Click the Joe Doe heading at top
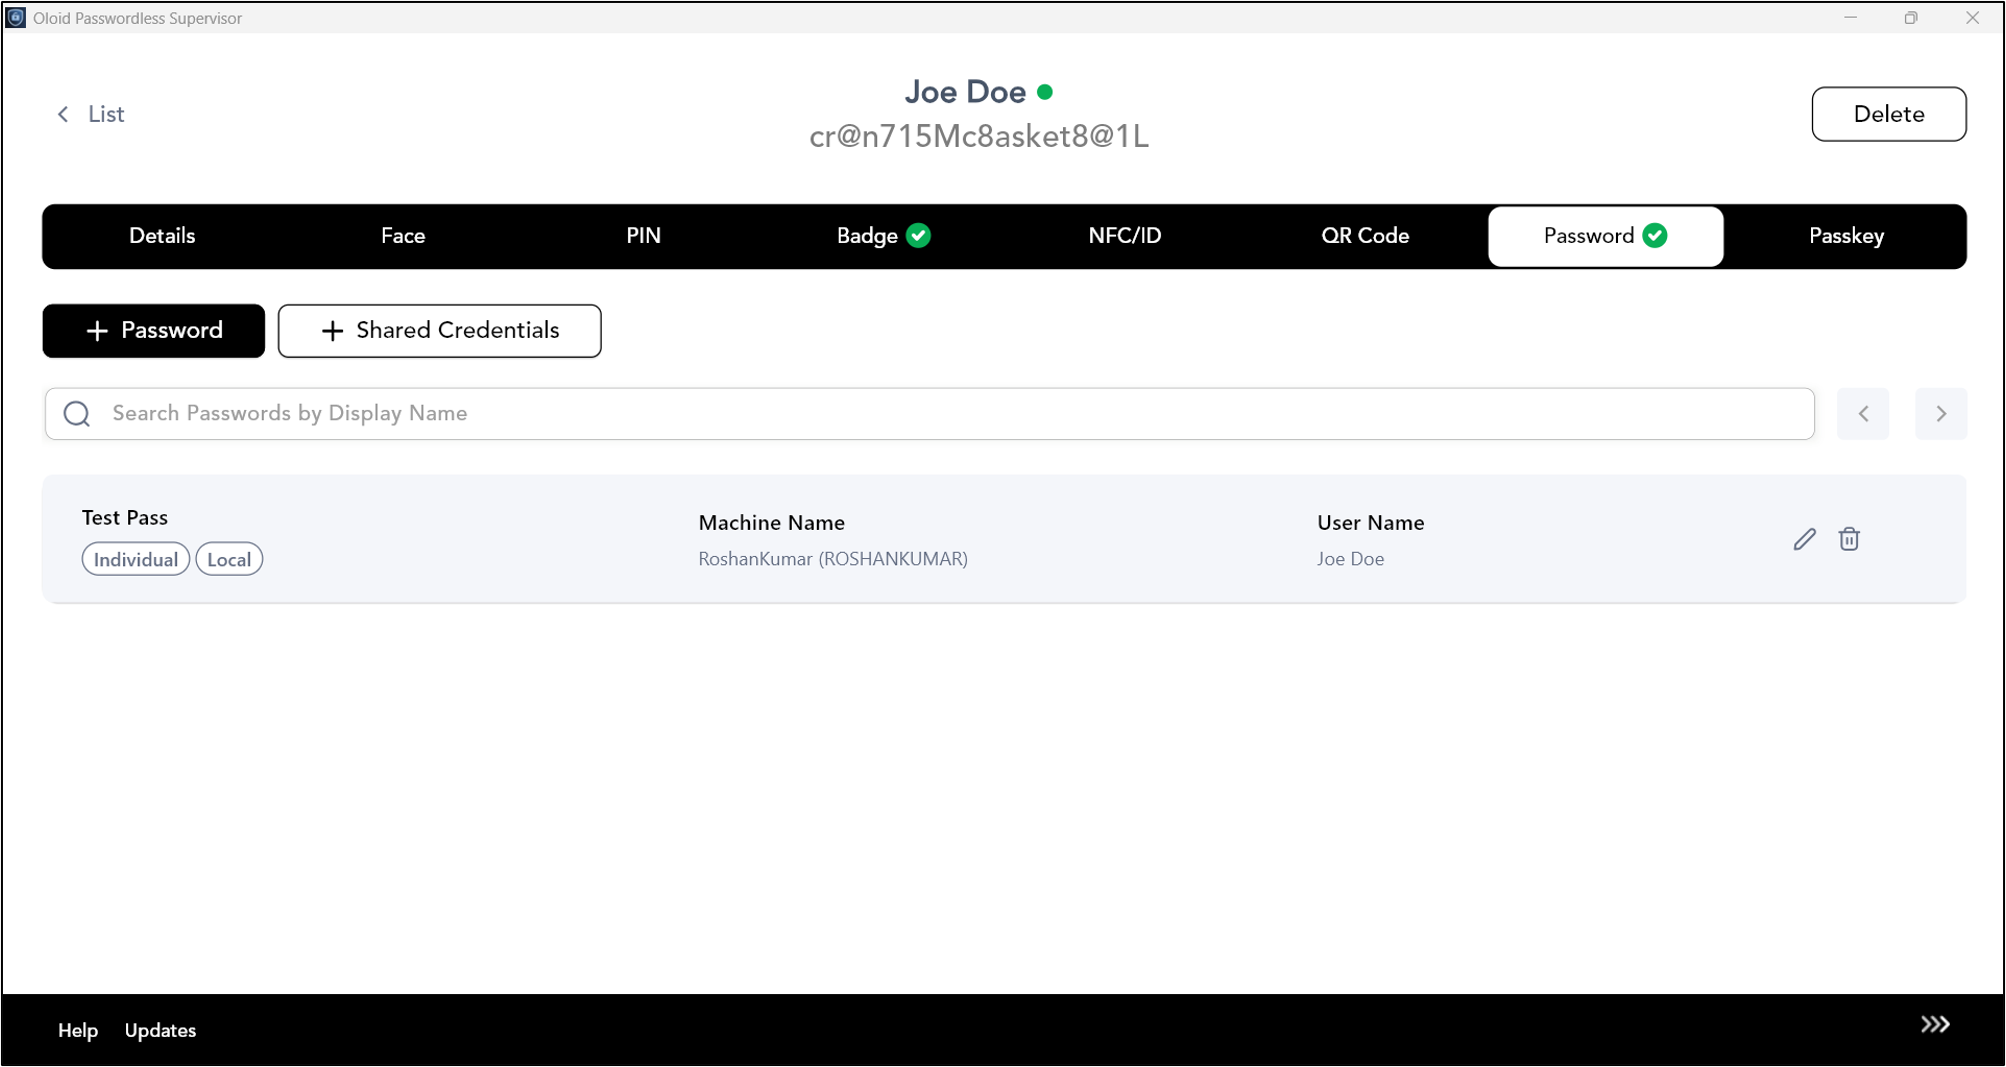 coord(965,92)
